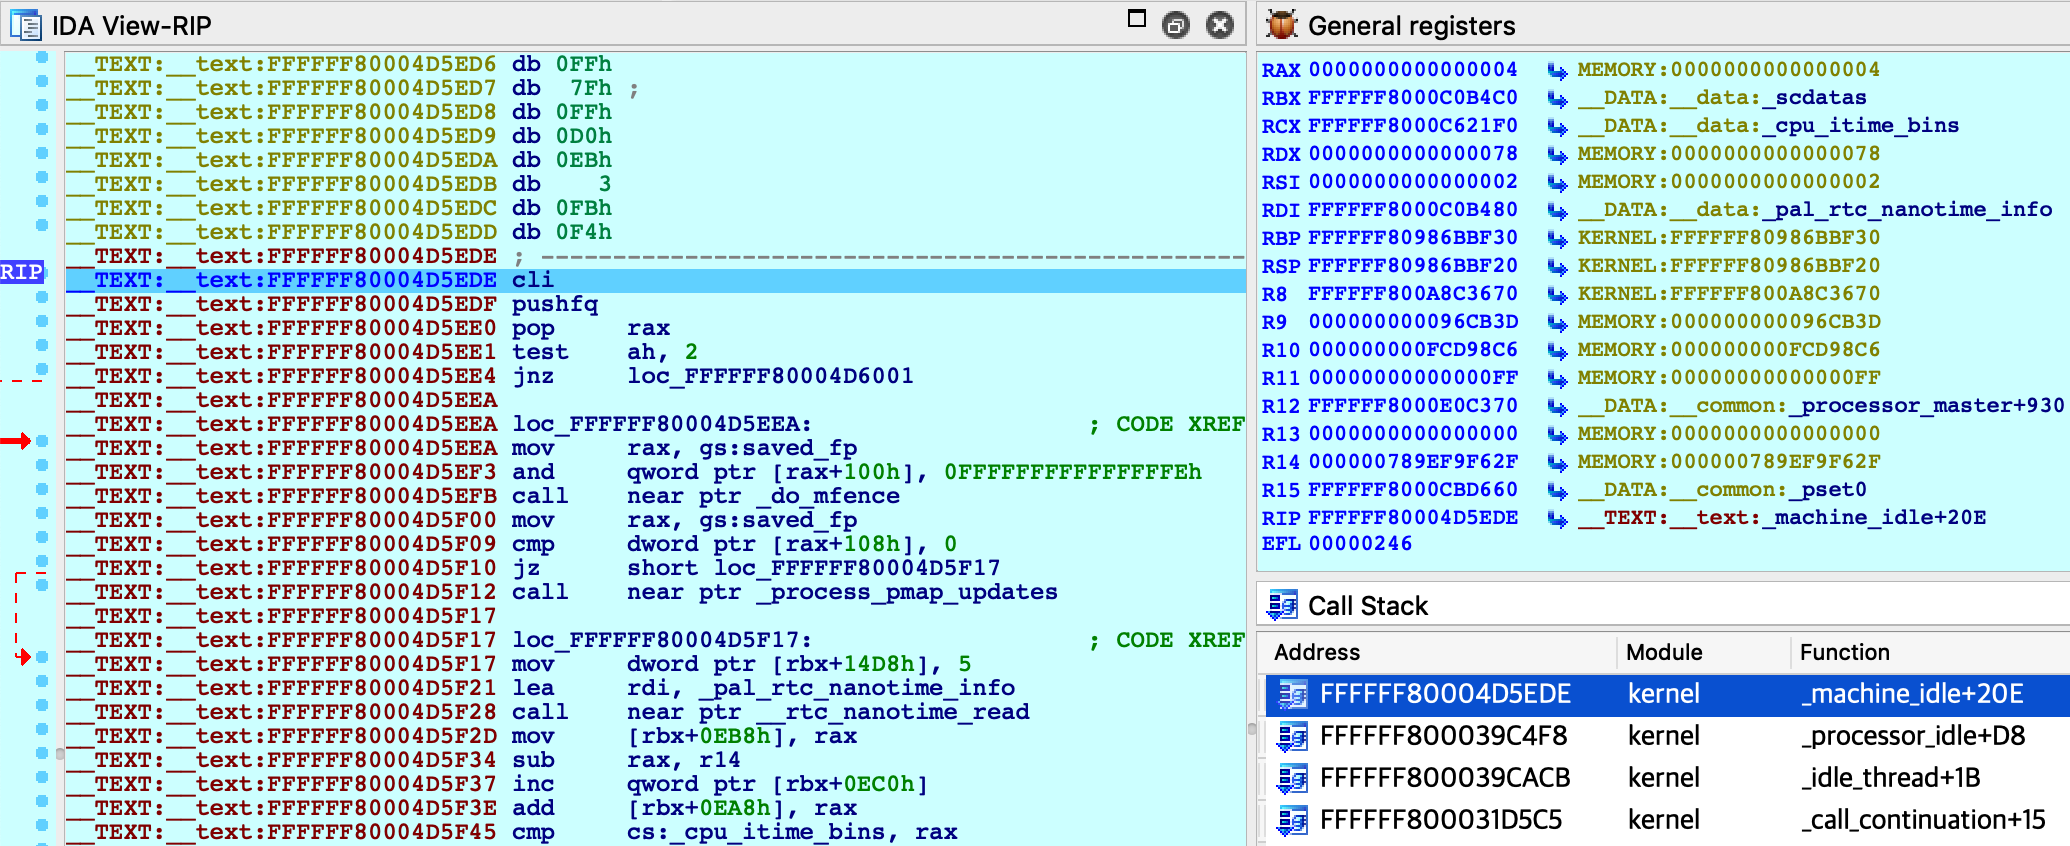Click the jump arrow for RSP register
Screen dimensions: 2070x846
[x=1556, y=266]
